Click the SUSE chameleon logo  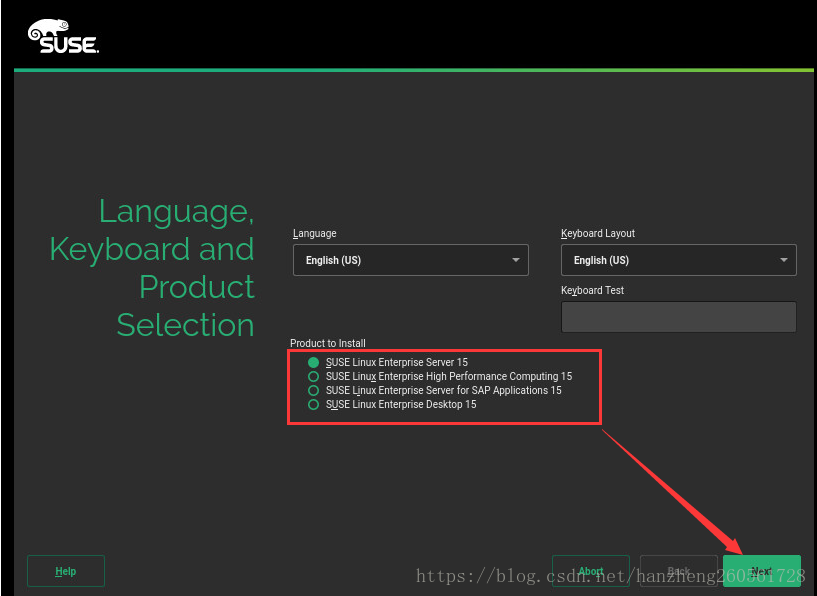63,36
